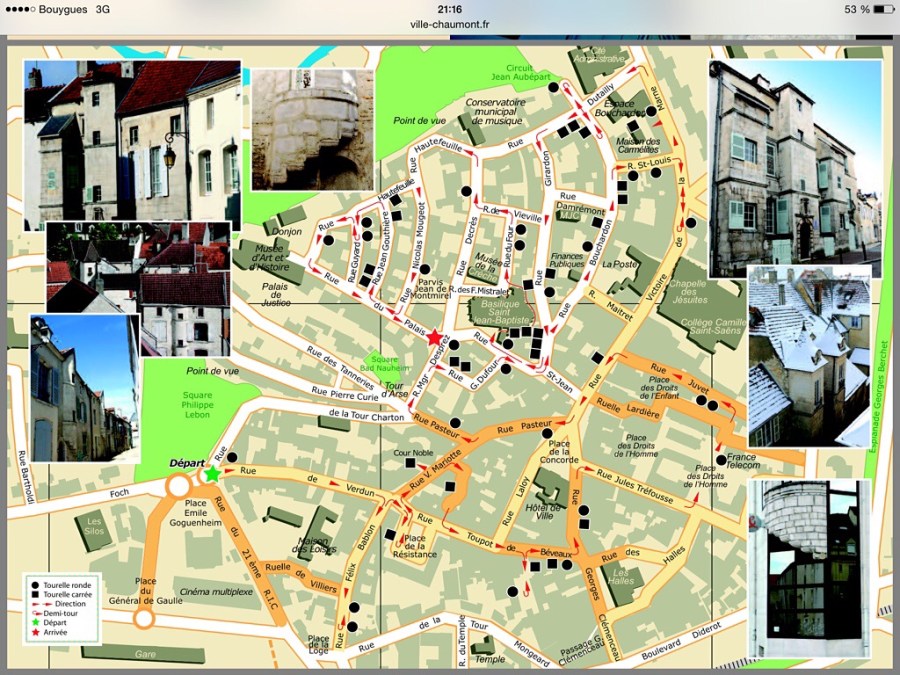Screen dimensions: 900x675
Task: Select the Place du Général de Gaulle roundabout circle
Action: click(144, 619)
